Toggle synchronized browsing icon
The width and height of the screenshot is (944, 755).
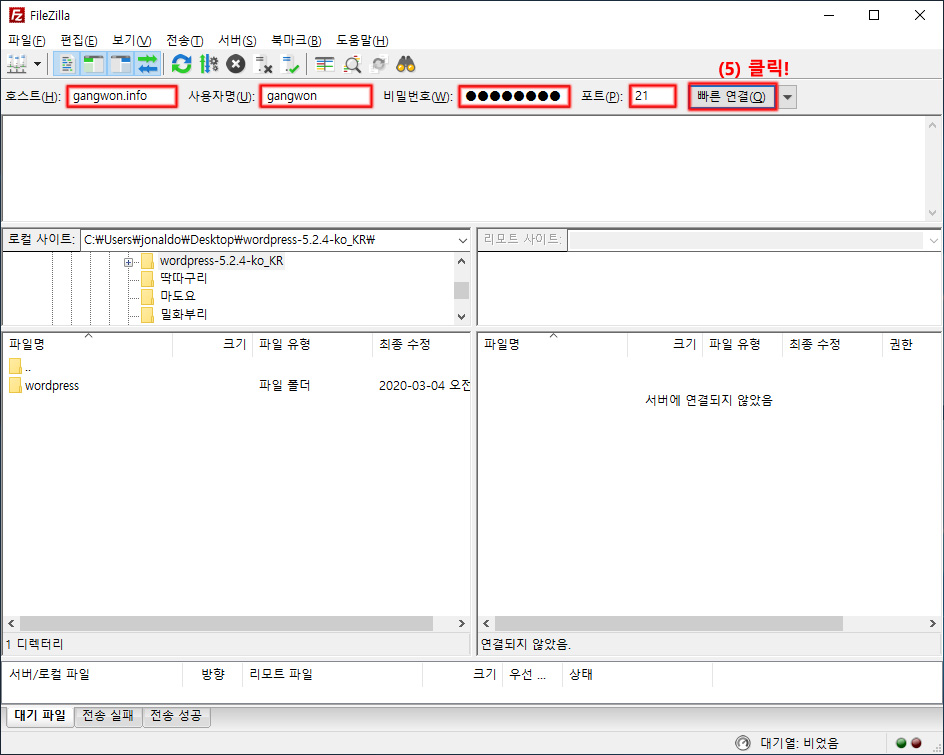coord(379,64)
